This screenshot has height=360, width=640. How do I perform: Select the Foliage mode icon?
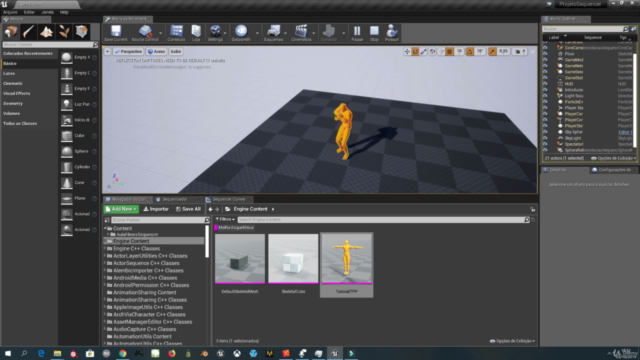[x=64, y=31]
